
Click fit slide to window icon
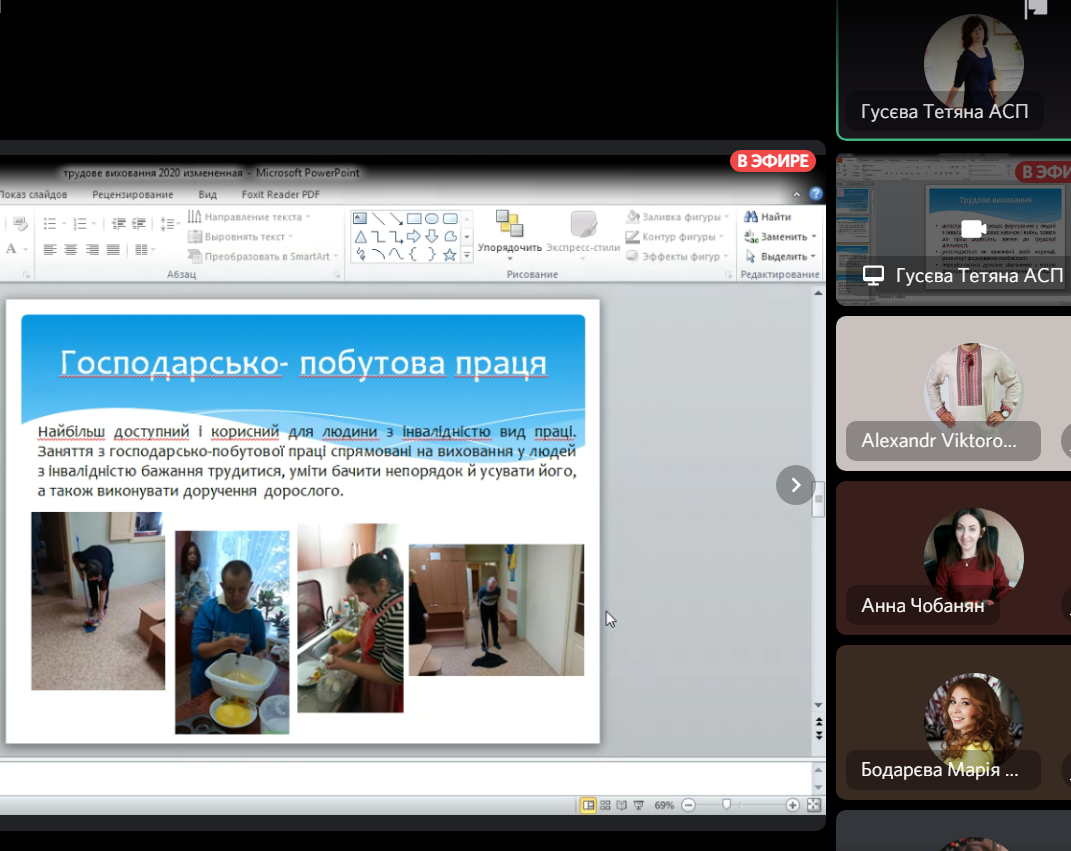pos(814,805)
